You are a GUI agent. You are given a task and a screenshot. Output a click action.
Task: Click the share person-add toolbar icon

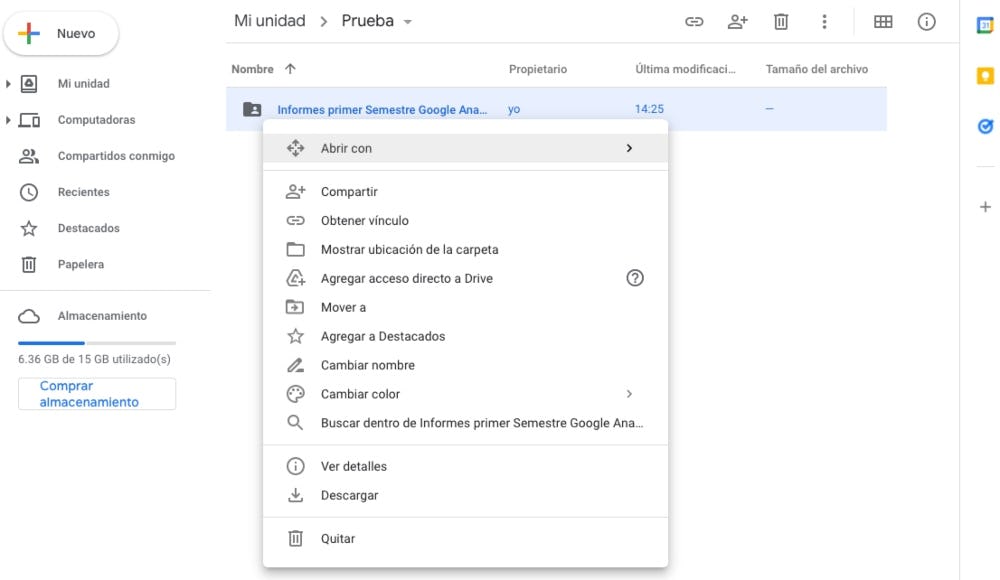click(x=738, y=22)
